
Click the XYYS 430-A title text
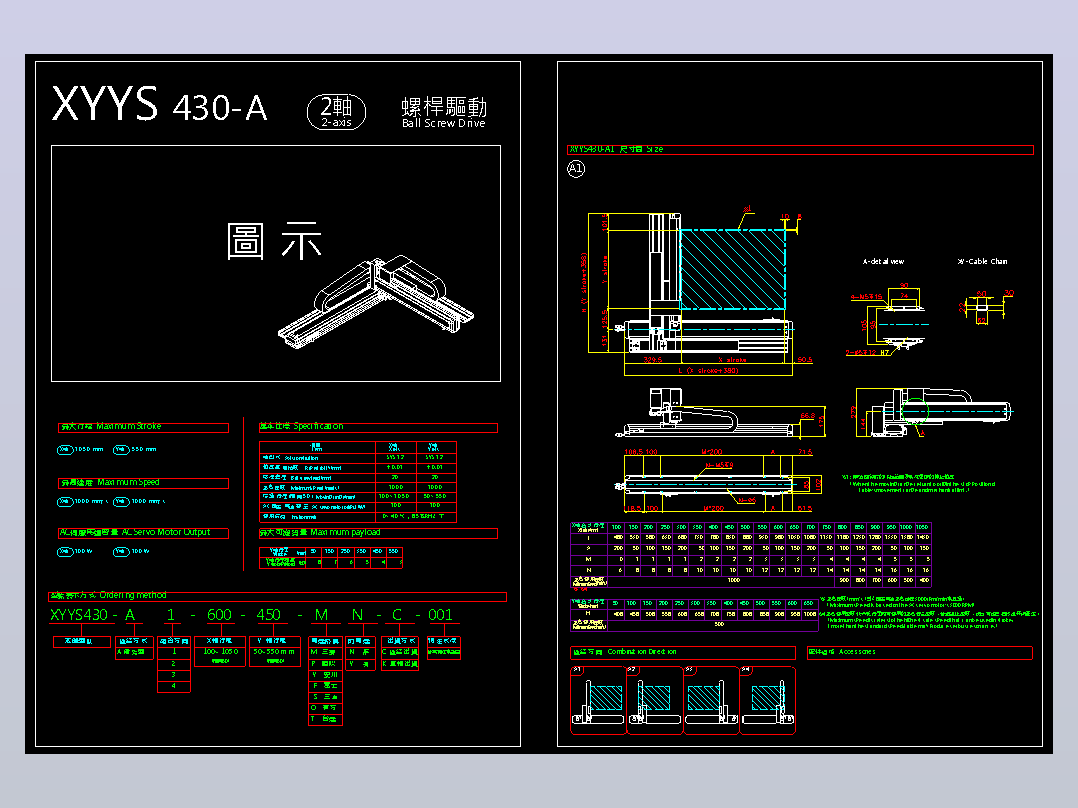(x=160, y=105)
